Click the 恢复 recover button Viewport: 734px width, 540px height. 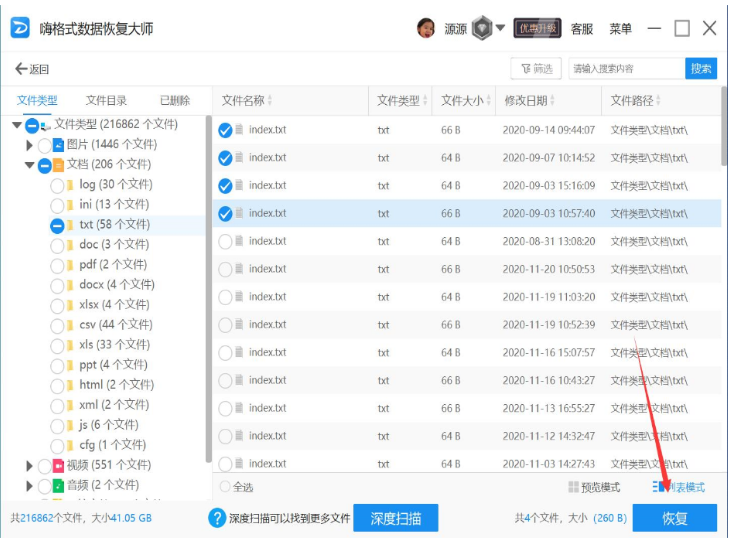click(x=674, y=518)
